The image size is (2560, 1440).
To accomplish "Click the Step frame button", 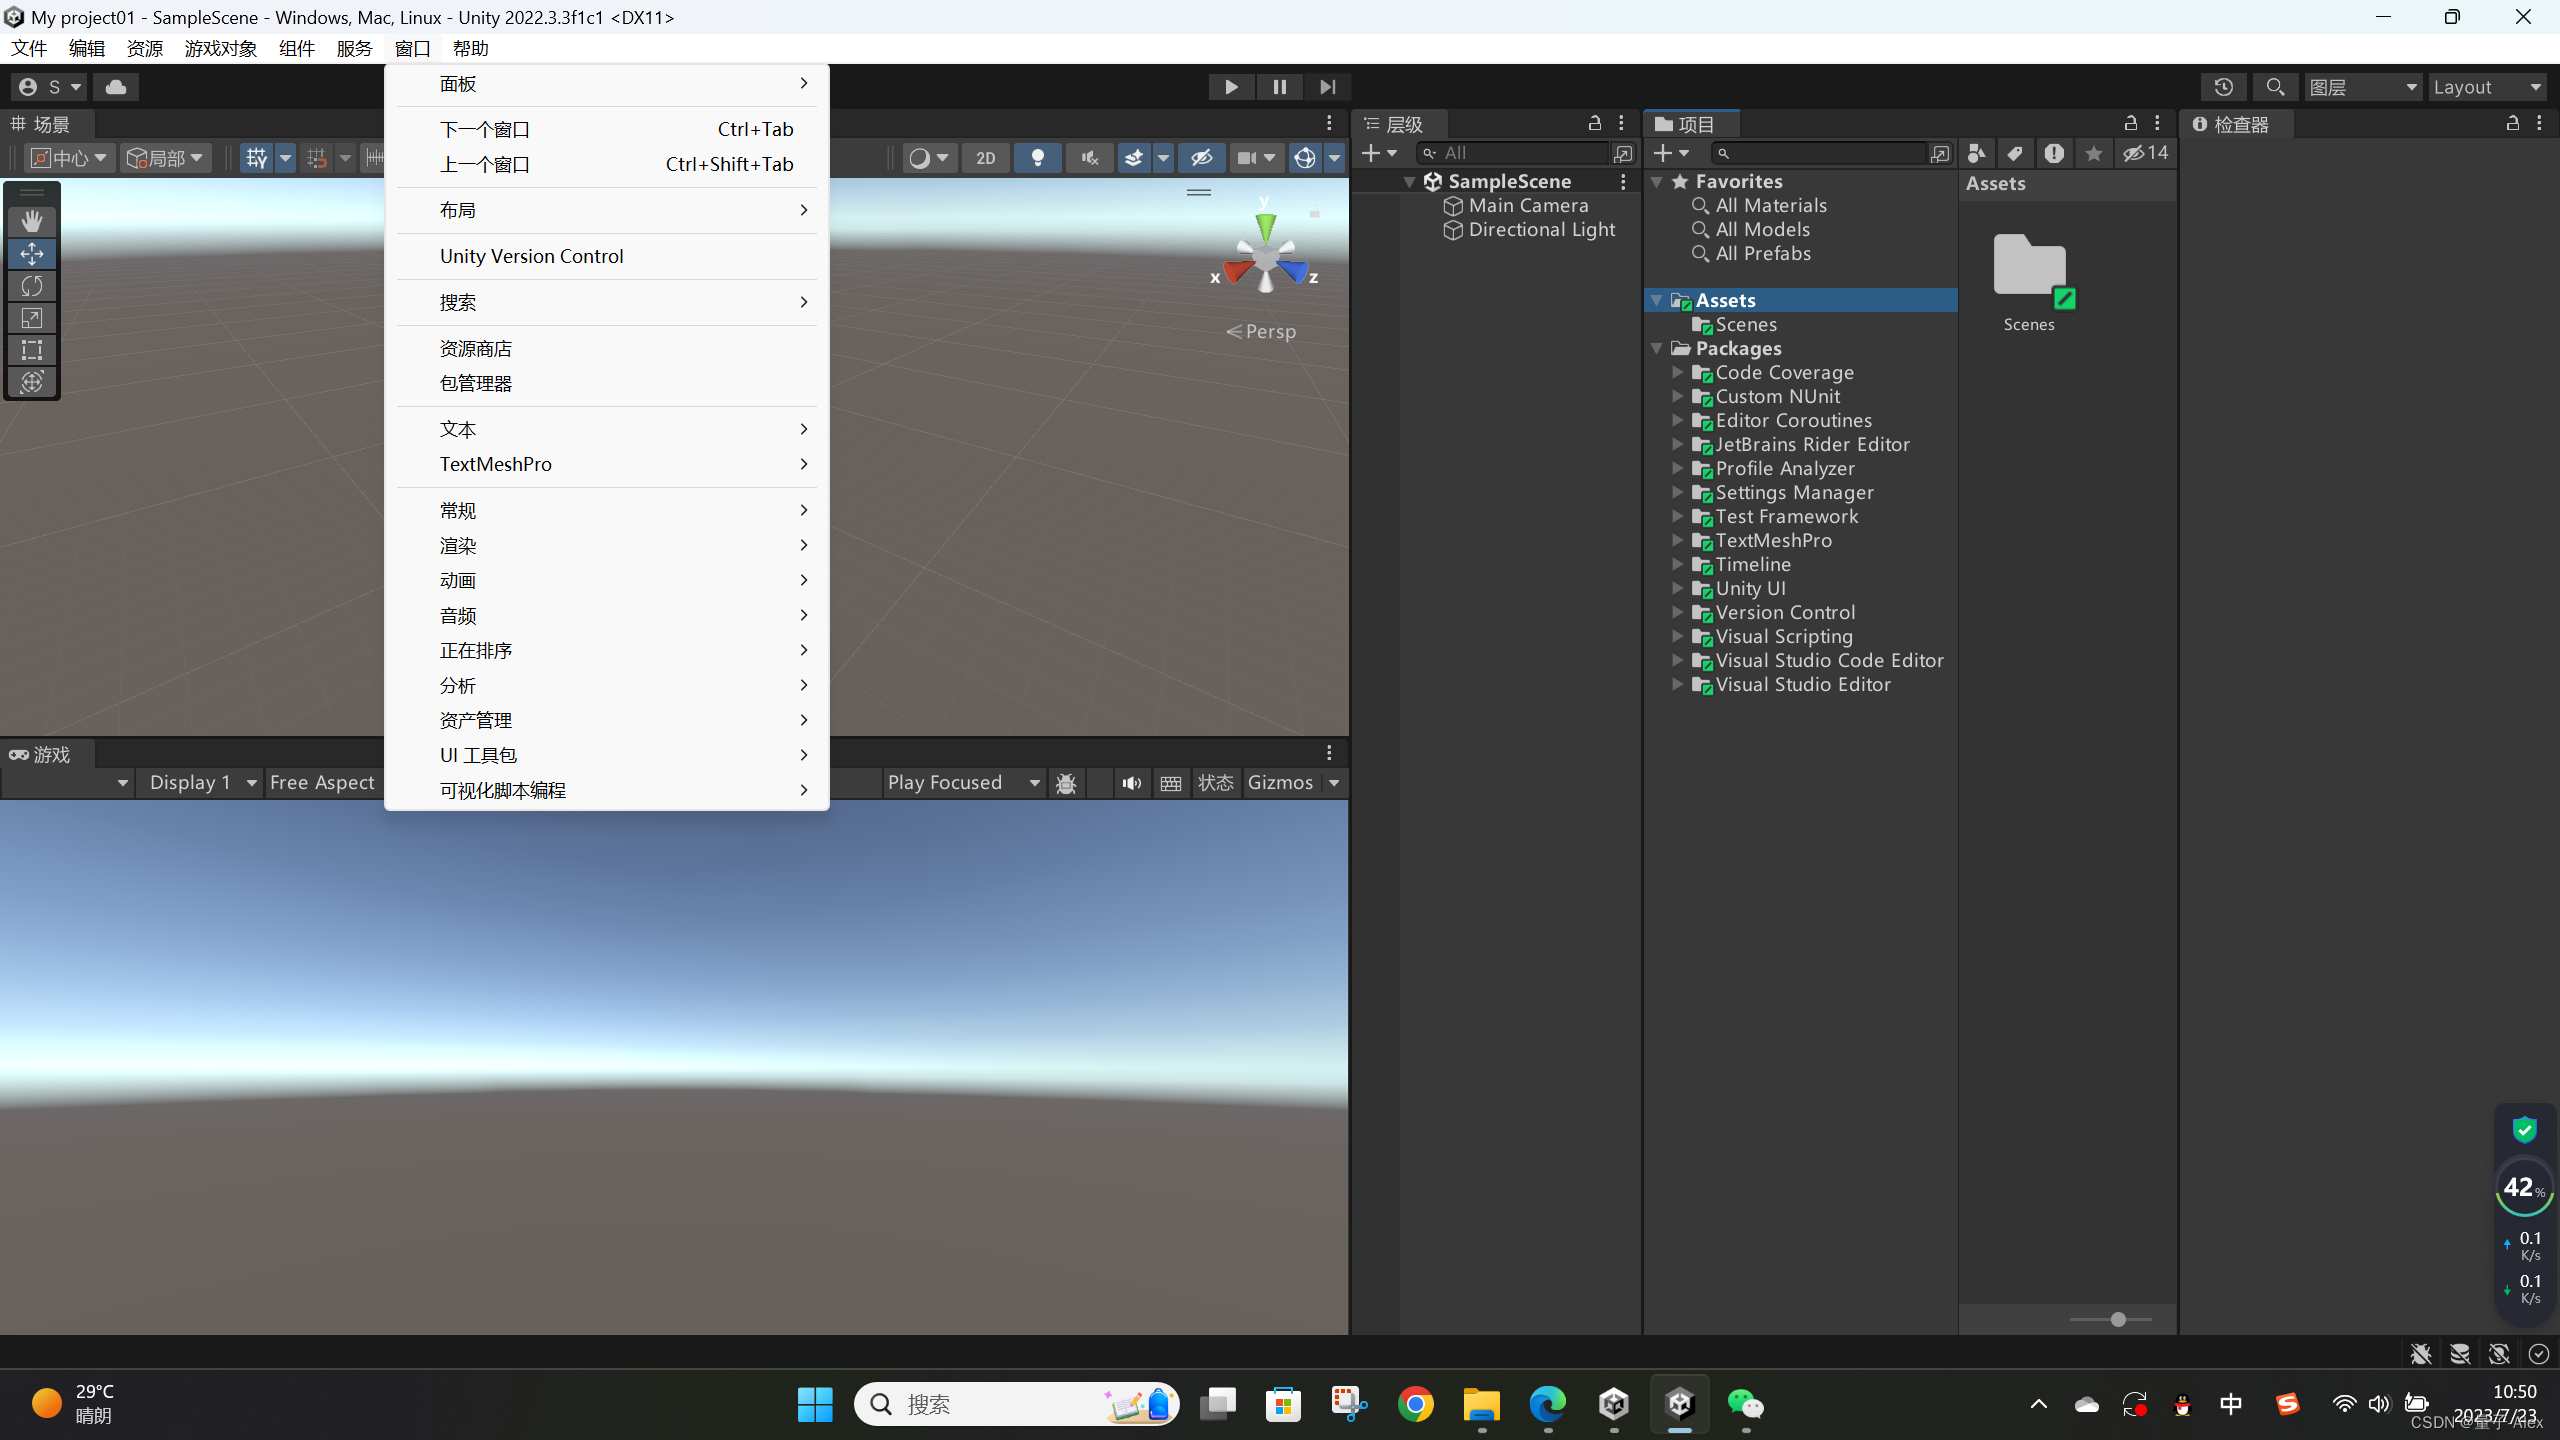I will [x=1327, y=87].
